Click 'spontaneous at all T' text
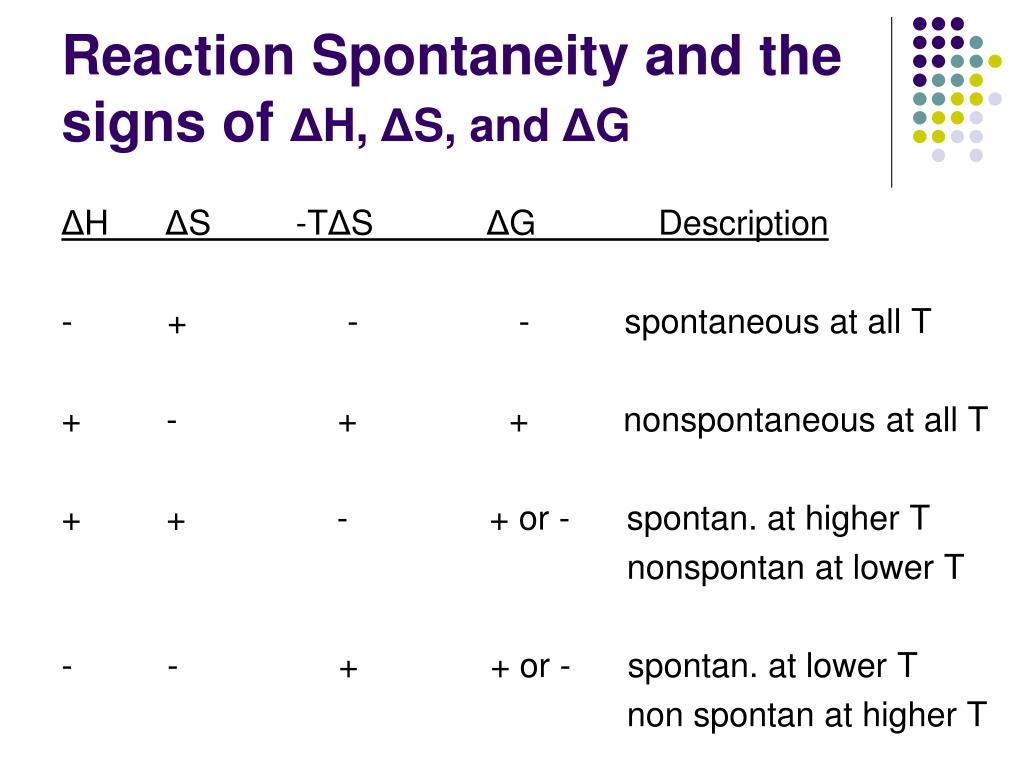Image resolution: width=1024 pixels, height=768 pixels. pyautogui.click(x=777, y=322)
